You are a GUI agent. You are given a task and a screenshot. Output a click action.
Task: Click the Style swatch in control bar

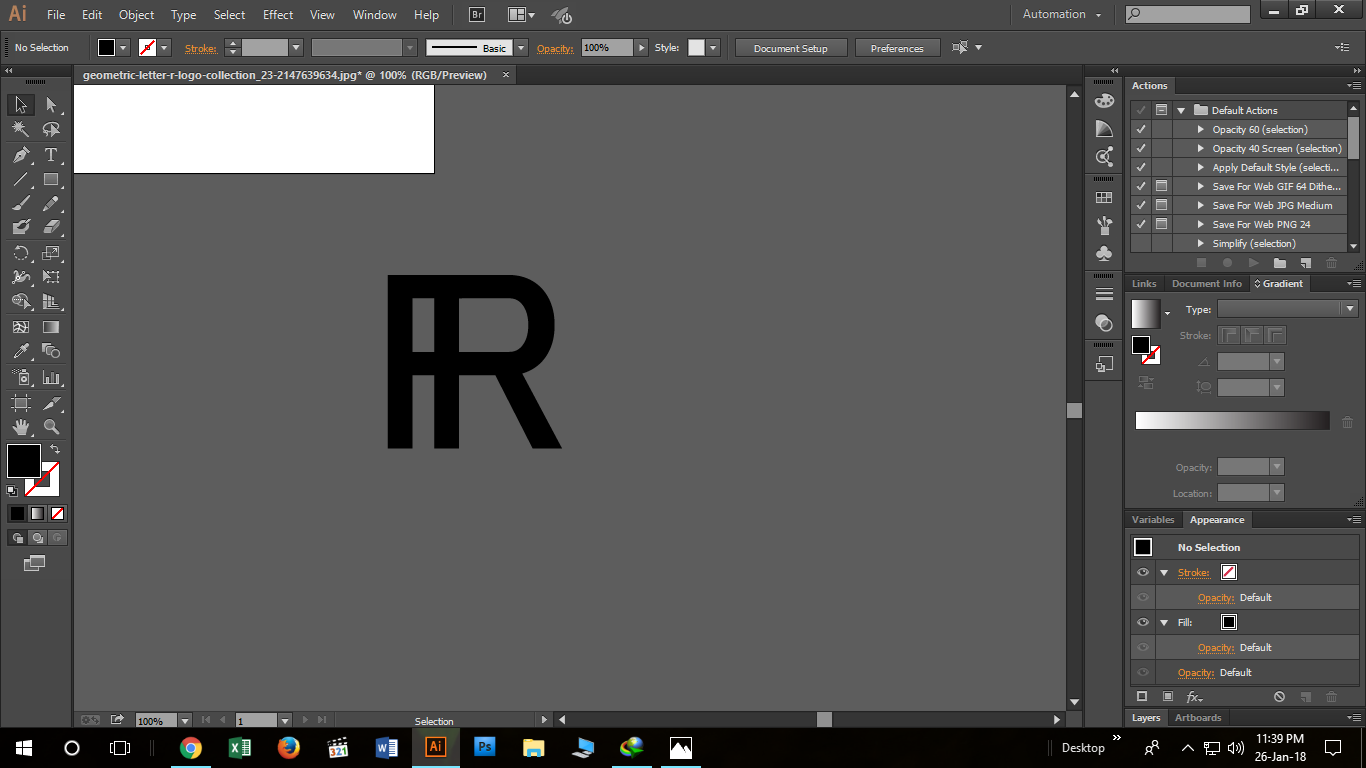click(696, 48)
